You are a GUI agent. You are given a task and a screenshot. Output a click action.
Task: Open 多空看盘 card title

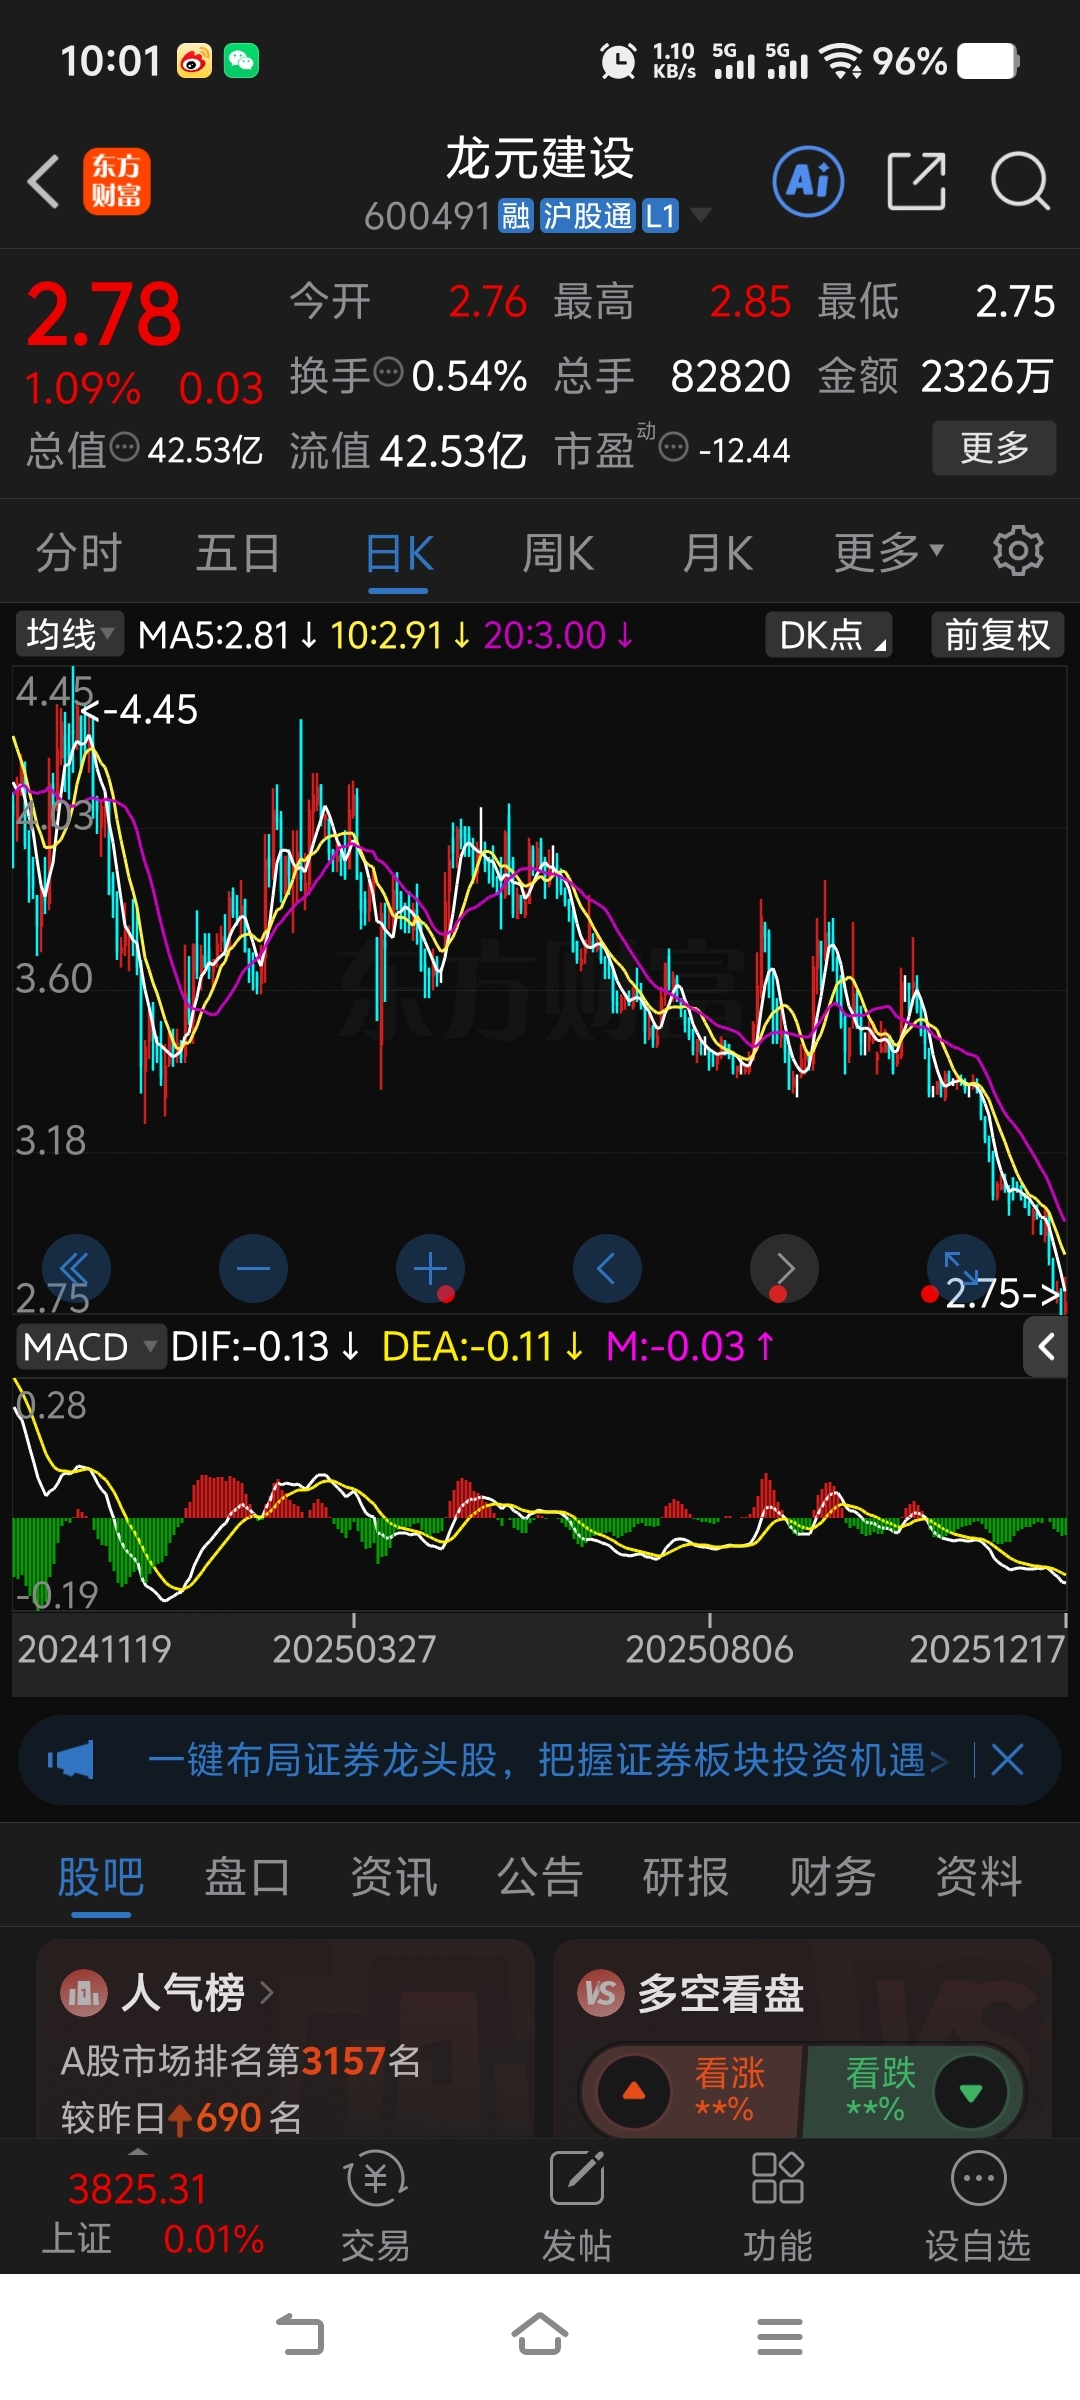[x=720, y=1993]
